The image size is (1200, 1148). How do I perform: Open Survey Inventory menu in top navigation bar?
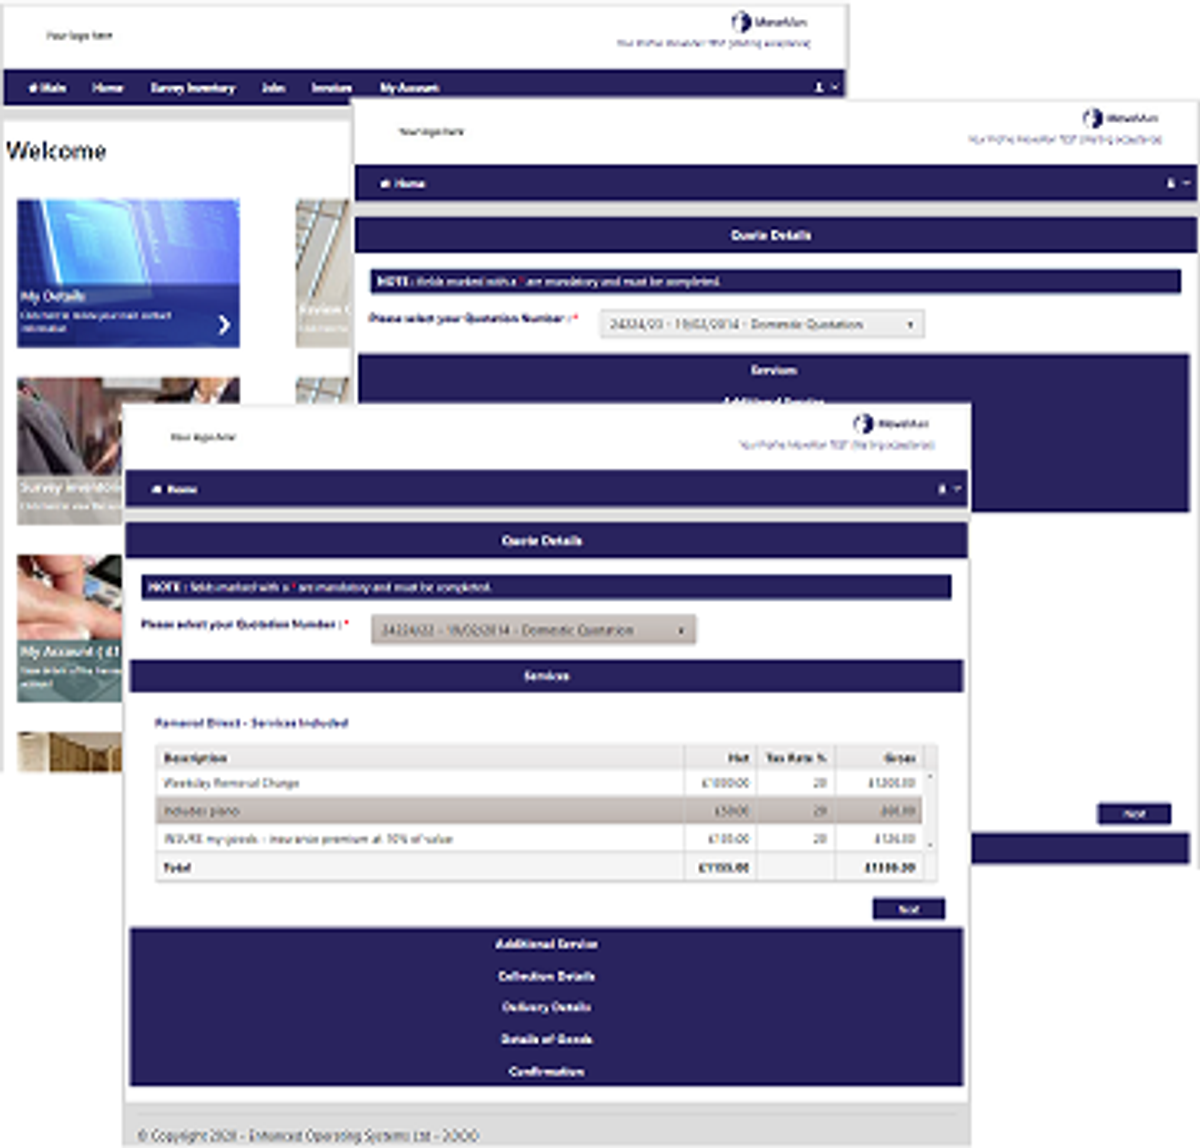192,88
